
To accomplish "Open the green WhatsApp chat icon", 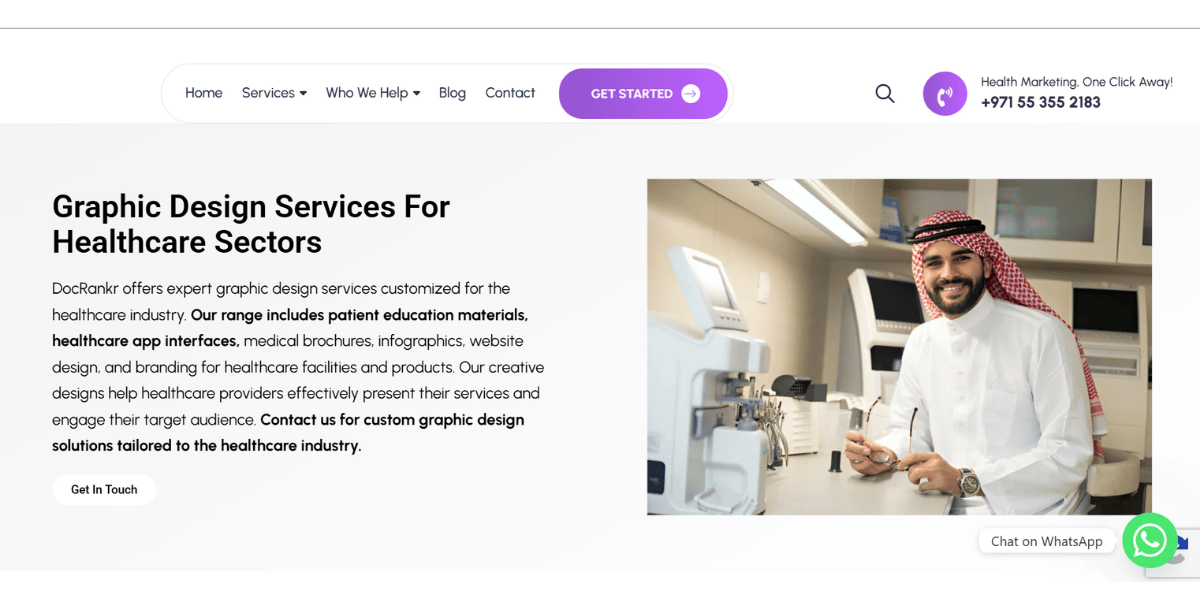I will point(1150,540).
